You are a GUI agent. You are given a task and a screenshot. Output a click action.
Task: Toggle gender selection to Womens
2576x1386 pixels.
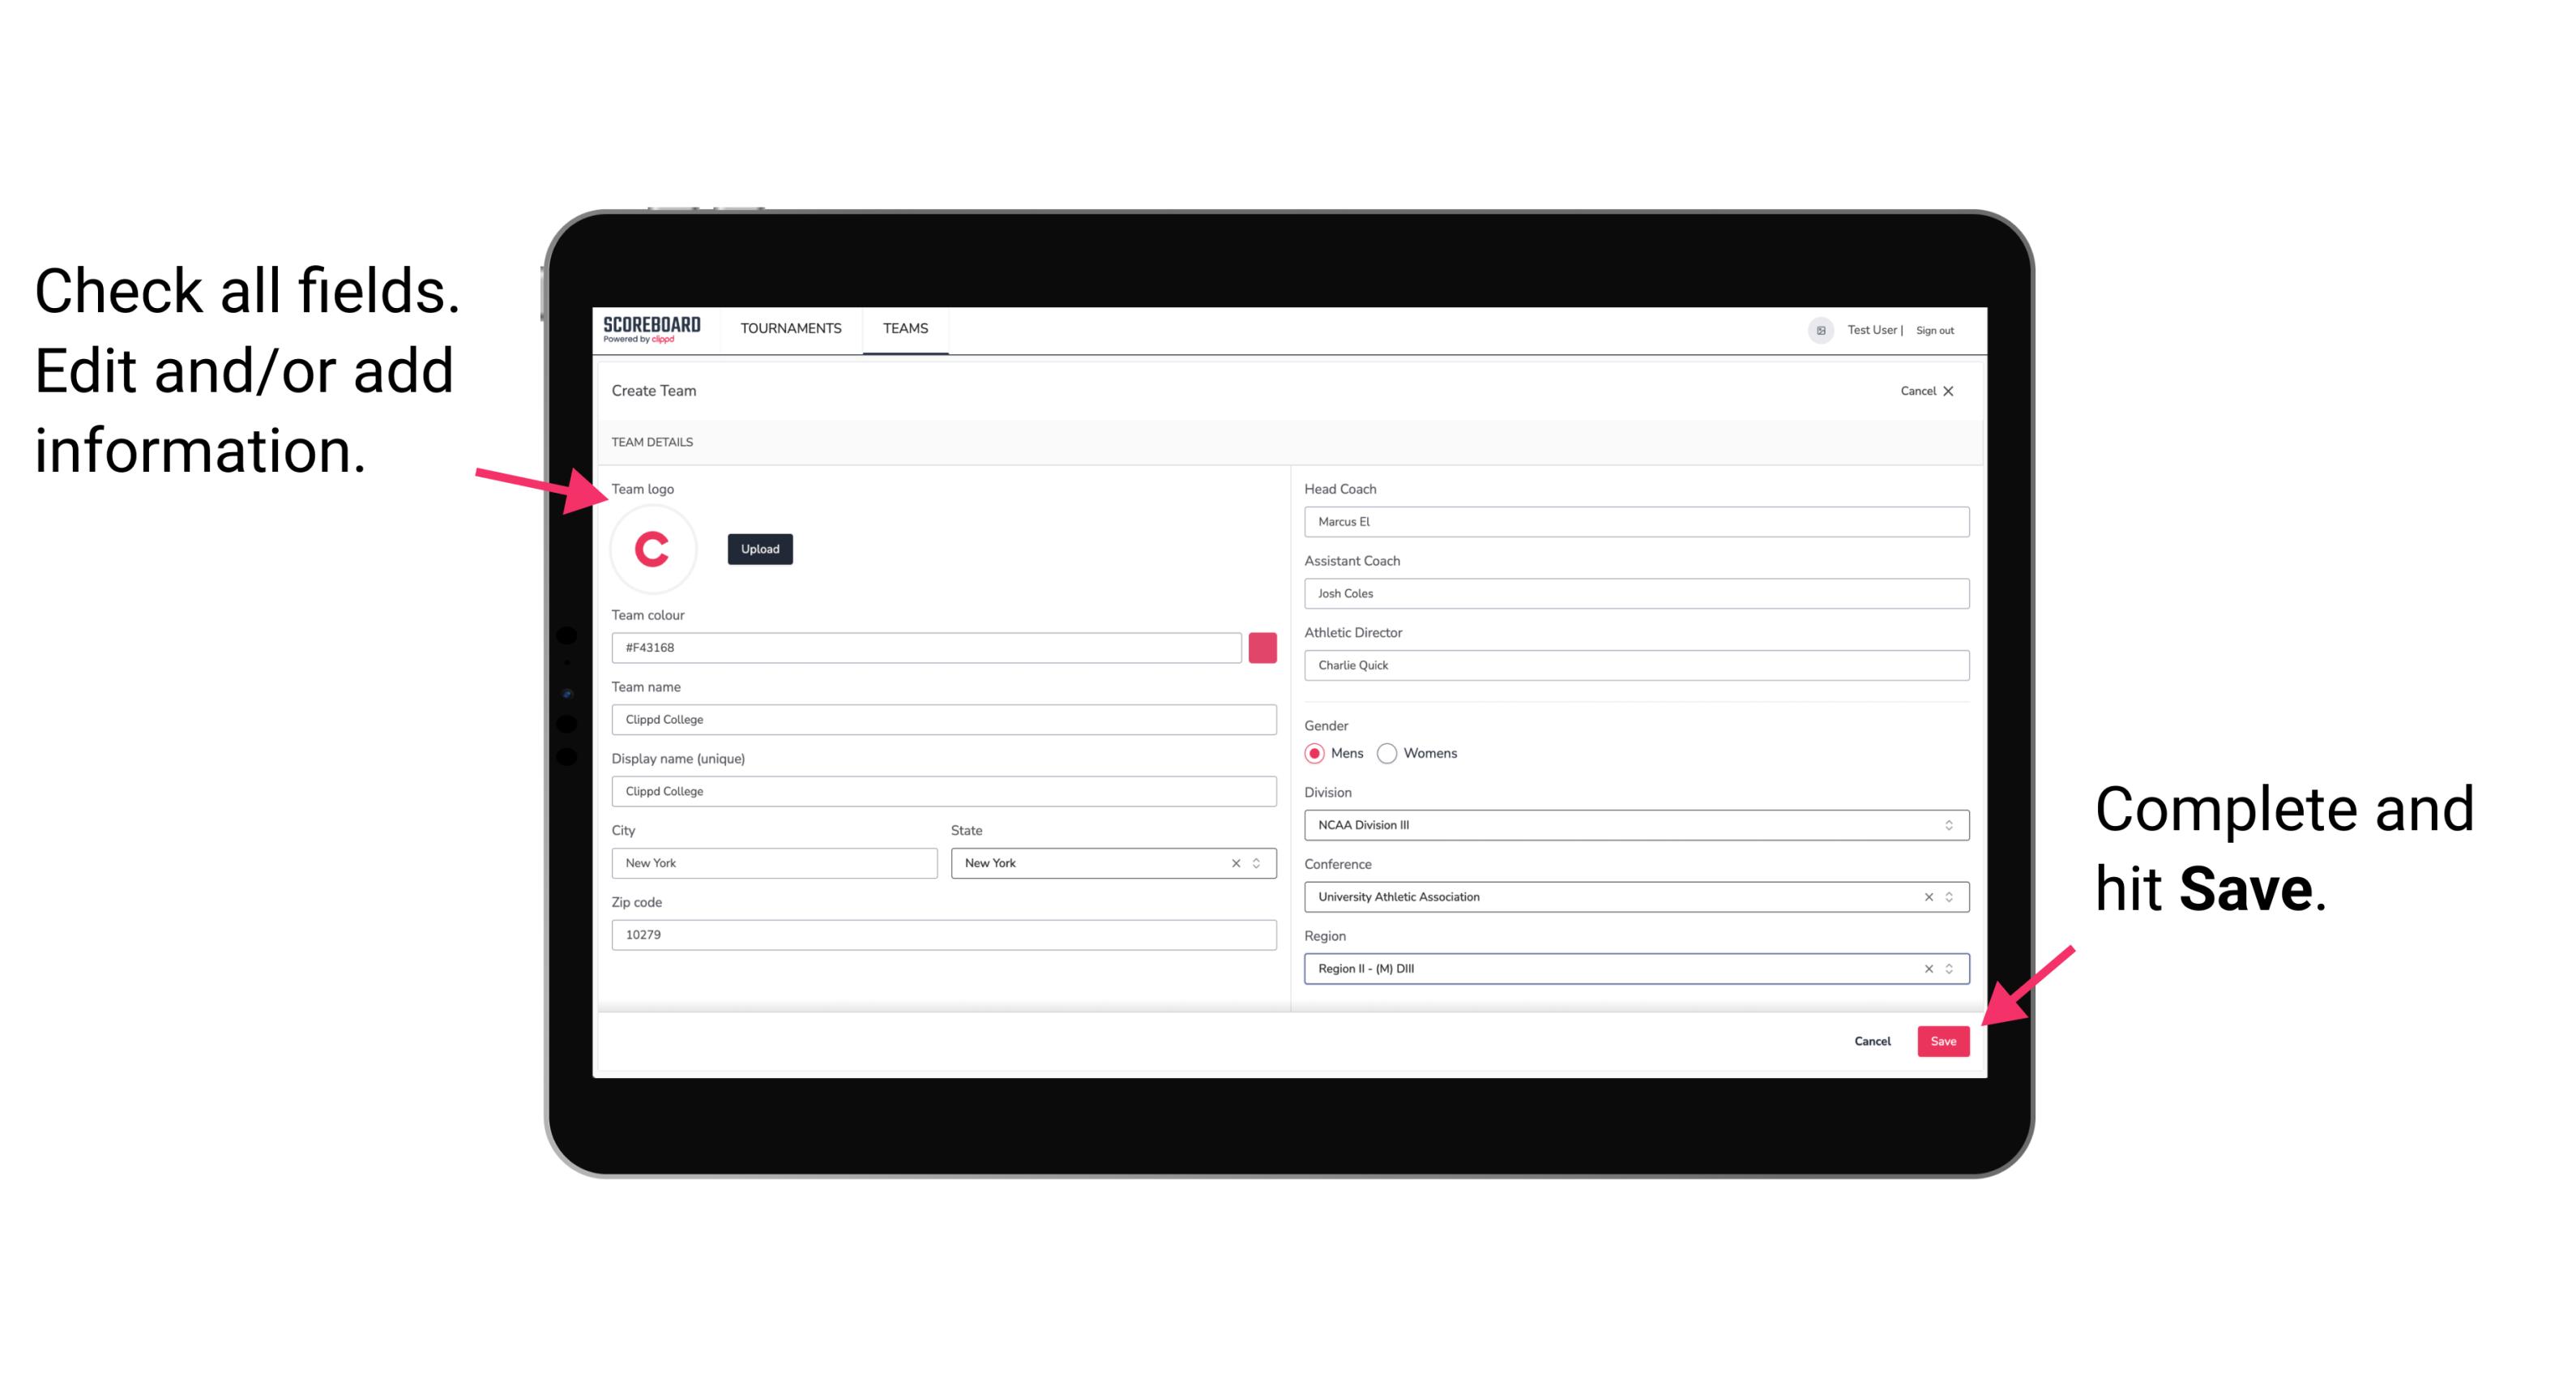(x=1394, y=753)
